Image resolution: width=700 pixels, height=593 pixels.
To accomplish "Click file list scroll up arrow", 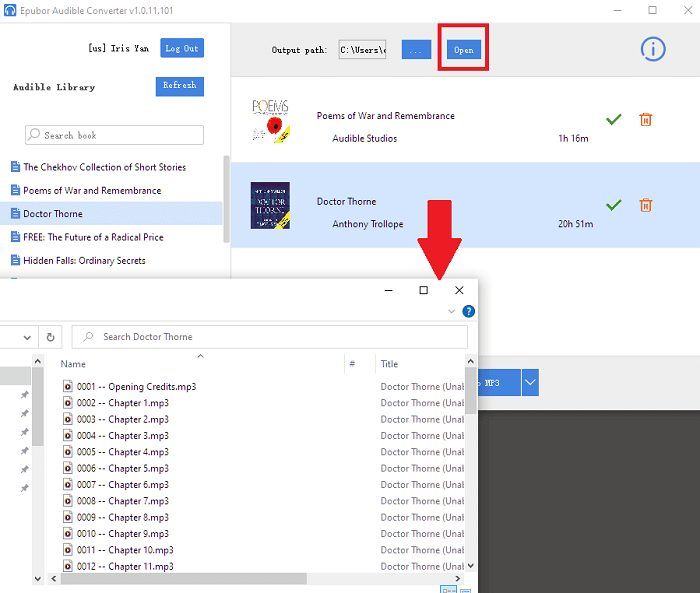I will coord(470,361).
